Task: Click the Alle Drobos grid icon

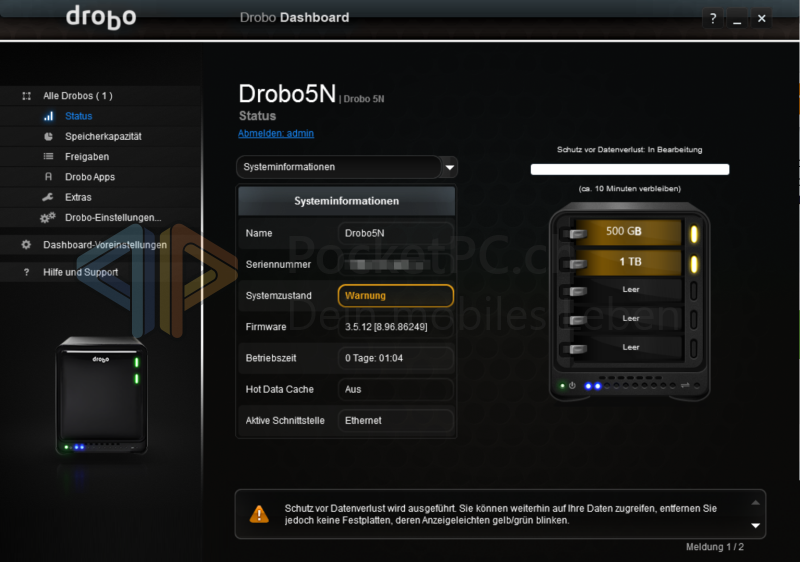Action: pos(27,96)
